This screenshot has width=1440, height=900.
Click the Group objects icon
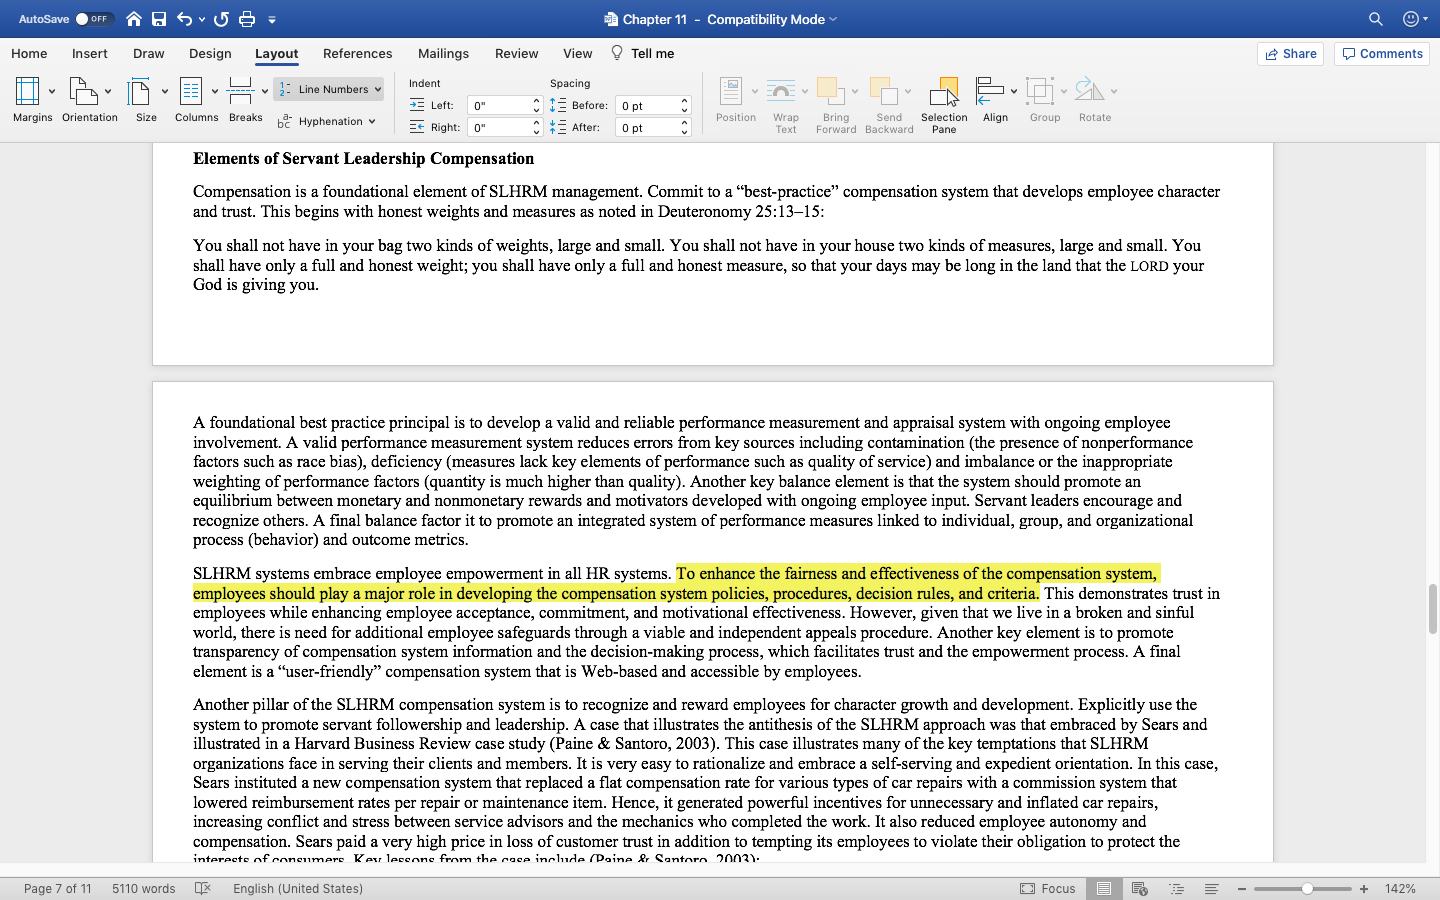1040,91
